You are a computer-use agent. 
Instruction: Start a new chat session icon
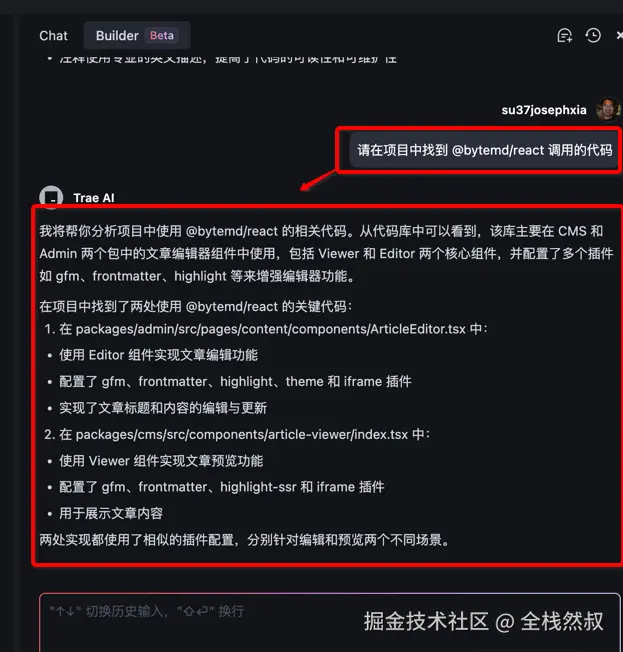(x=564, y=36)
